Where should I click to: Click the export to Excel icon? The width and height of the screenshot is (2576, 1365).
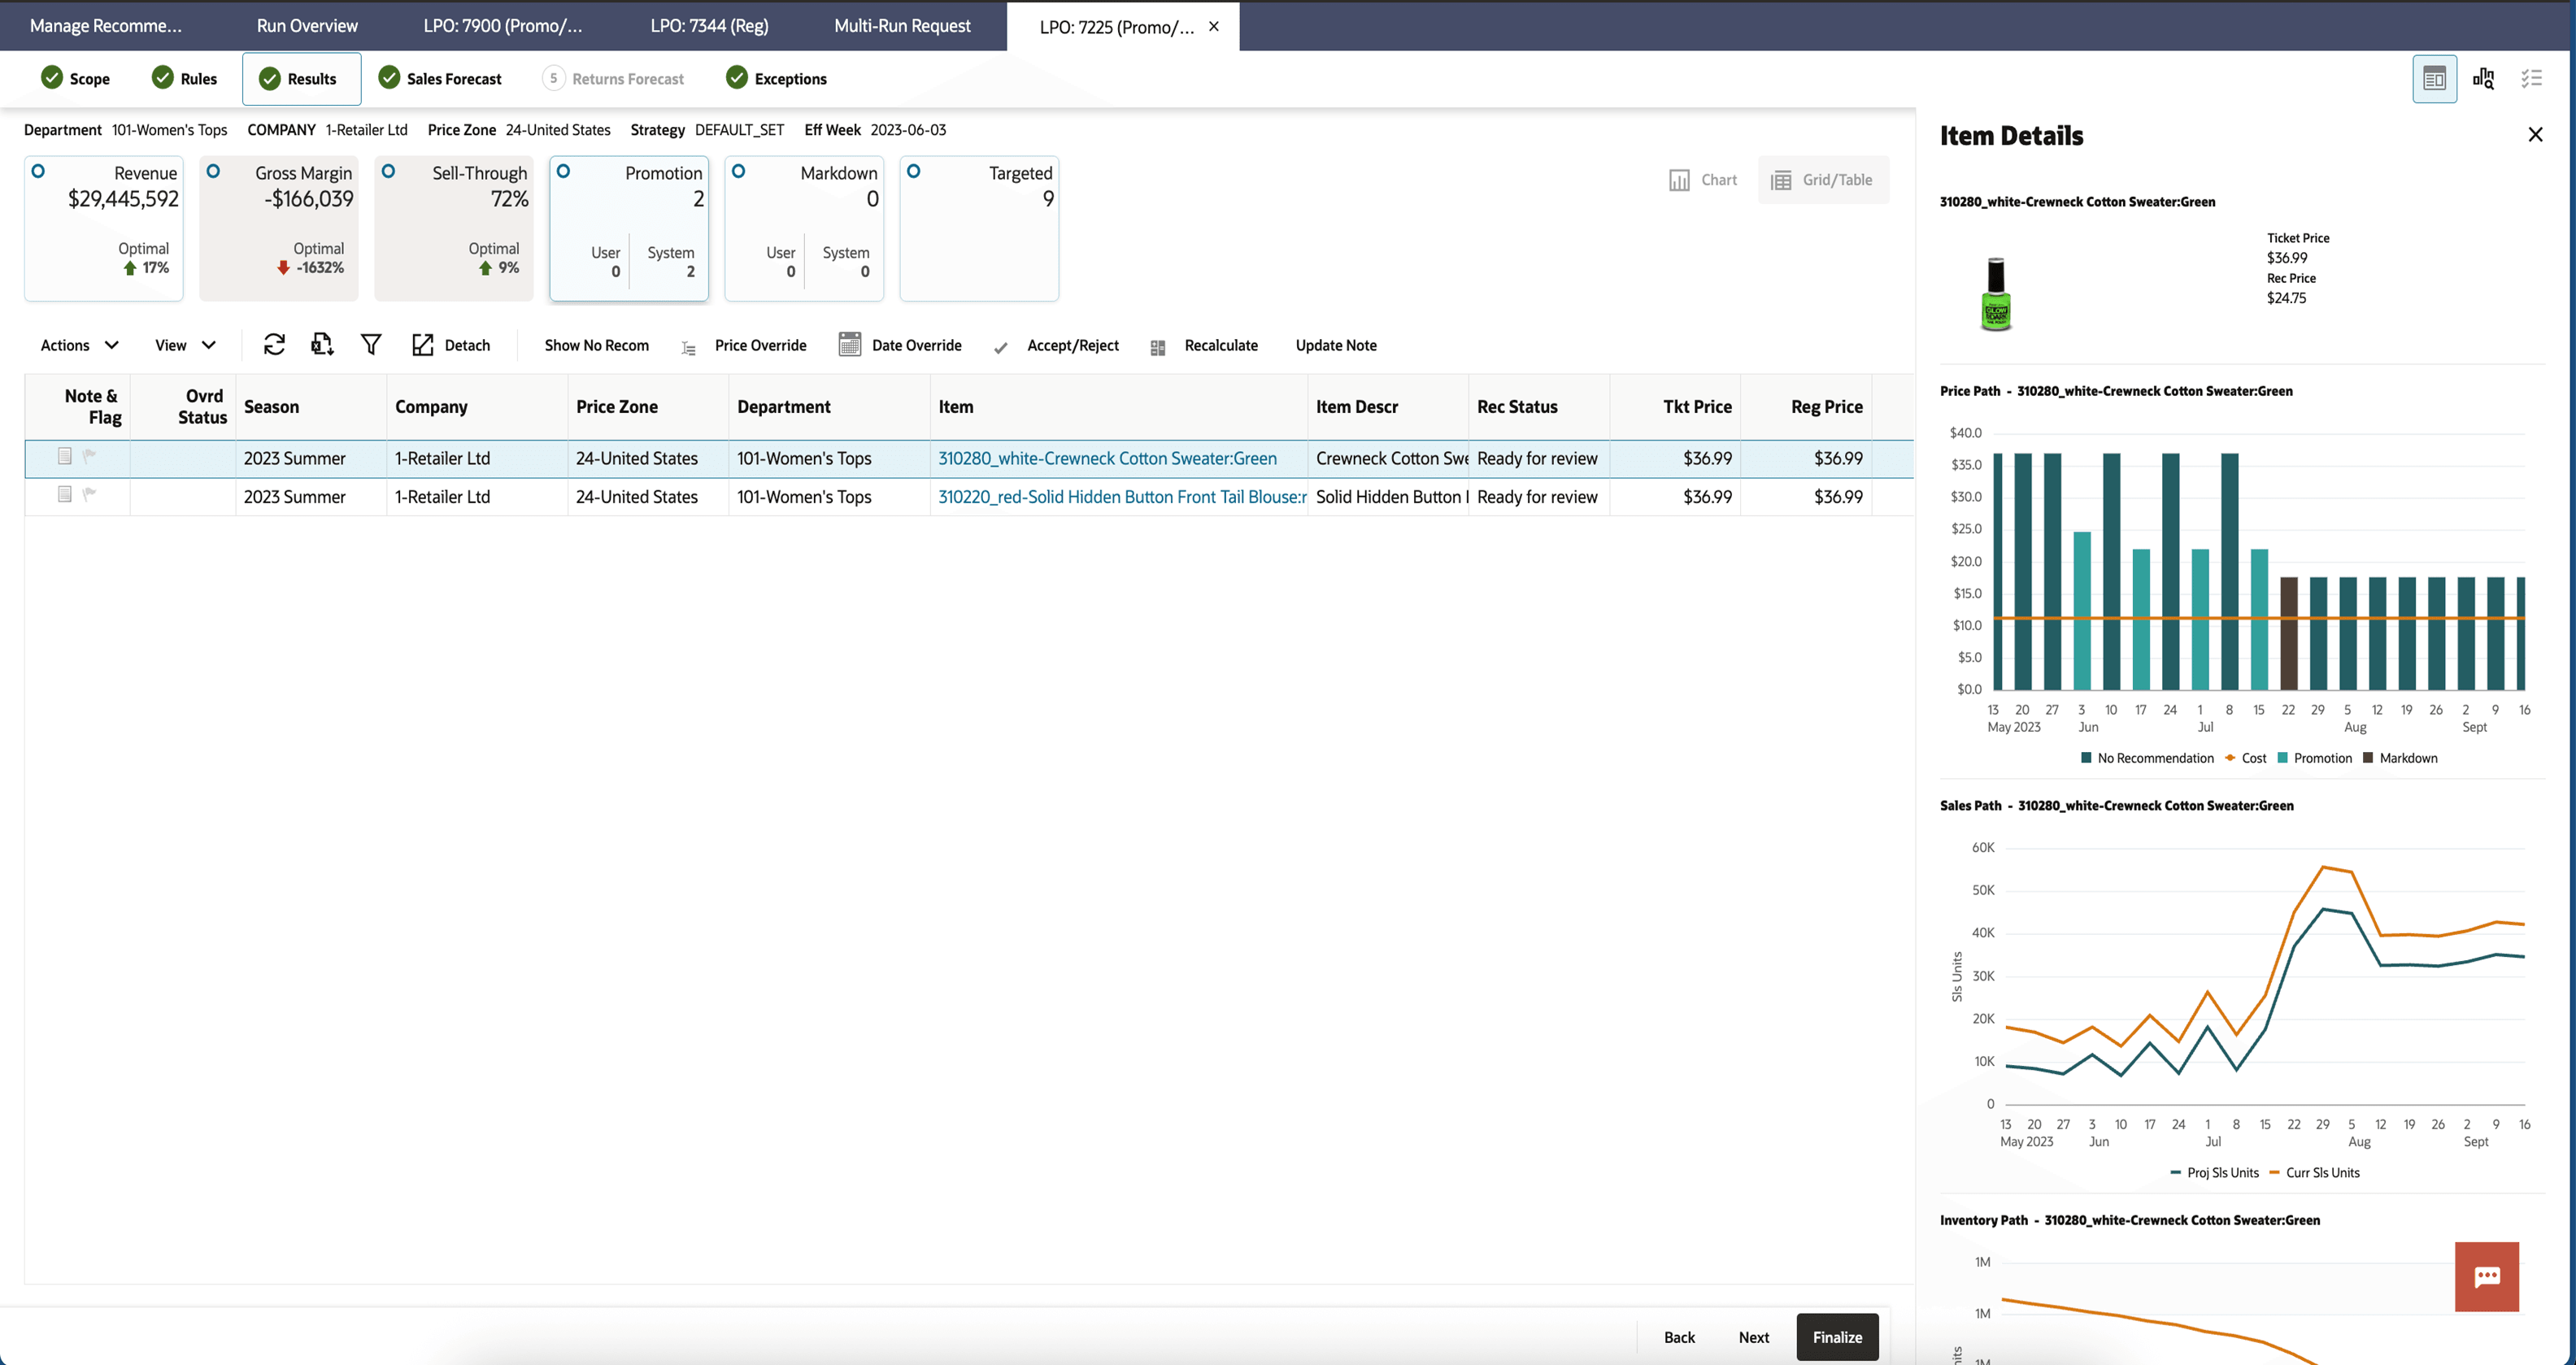[322, 345]
